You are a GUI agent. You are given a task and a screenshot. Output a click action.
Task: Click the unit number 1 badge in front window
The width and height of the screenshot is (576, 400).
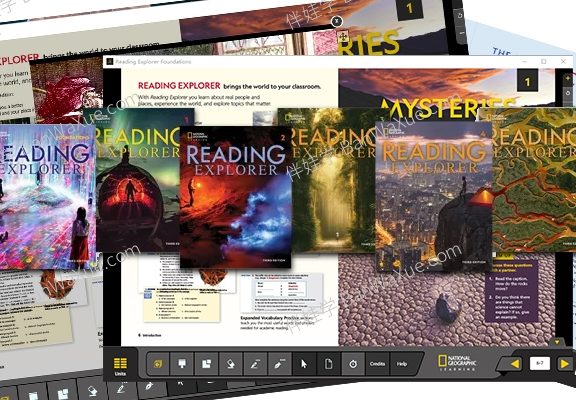(528, 81)
